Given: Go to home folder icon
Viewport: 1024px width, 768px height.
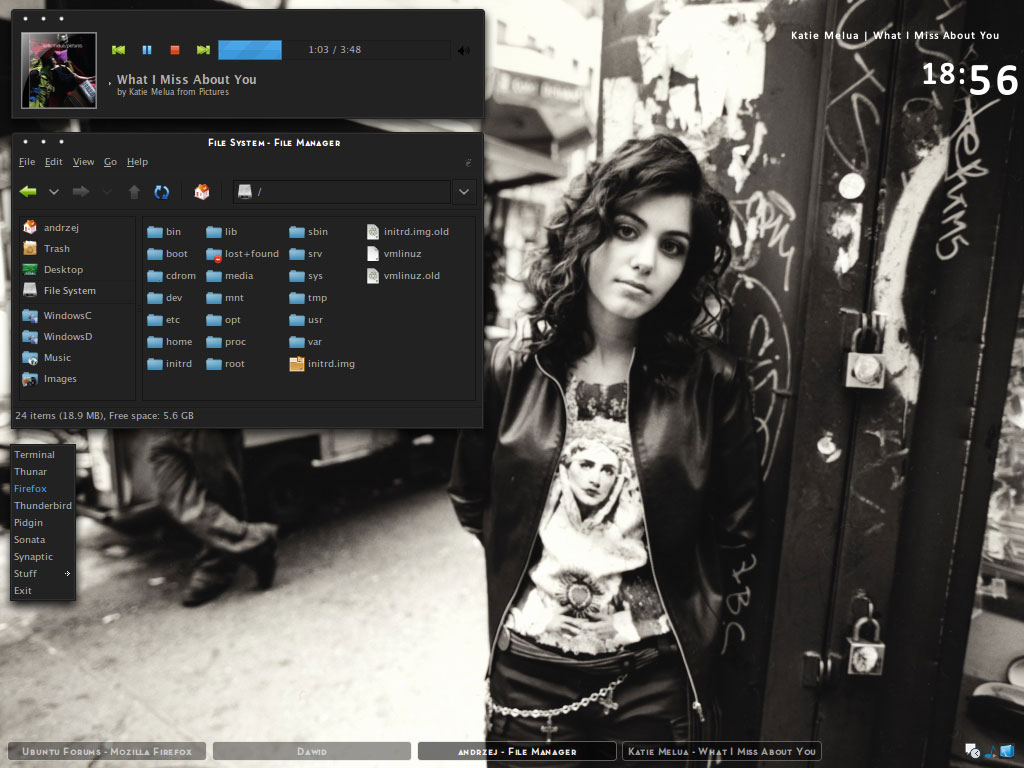Looking at the screenshot, I should [202, 192].
